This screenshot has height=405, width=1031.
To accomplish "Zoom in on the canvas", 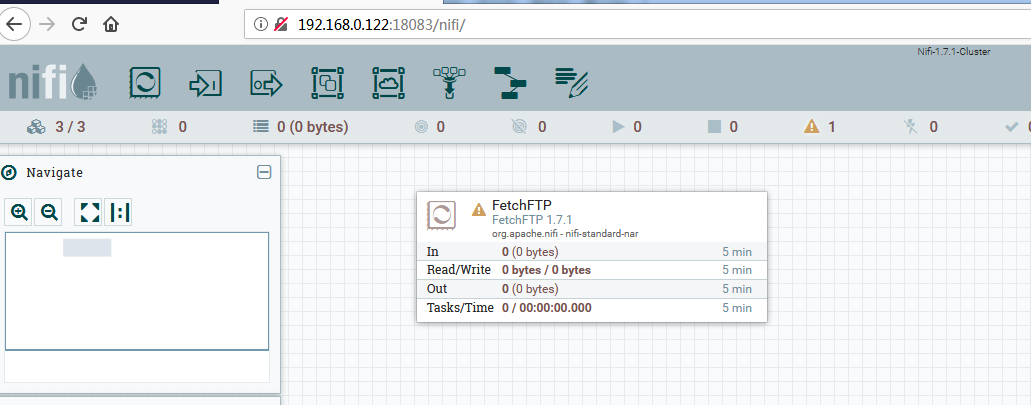I will (x=19, y=212).
